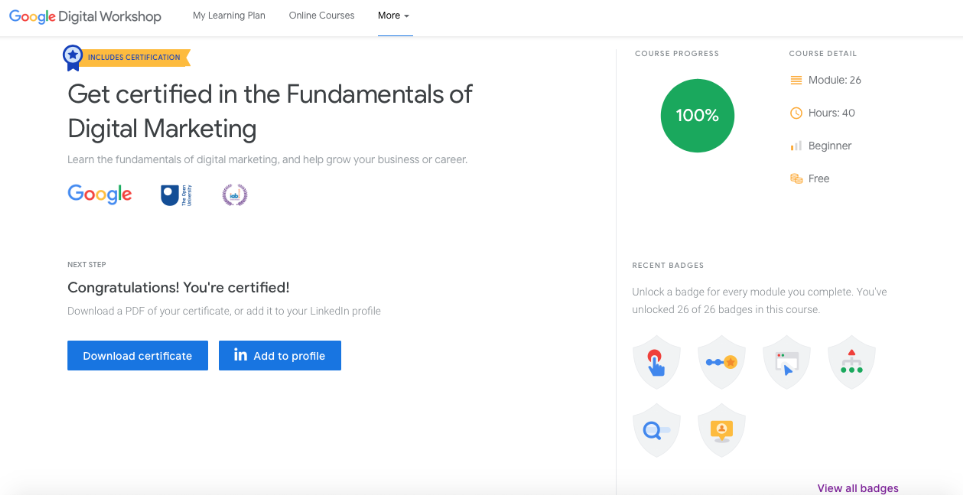
Task: Click The Open University shield logo
Action: coord(170,195)
